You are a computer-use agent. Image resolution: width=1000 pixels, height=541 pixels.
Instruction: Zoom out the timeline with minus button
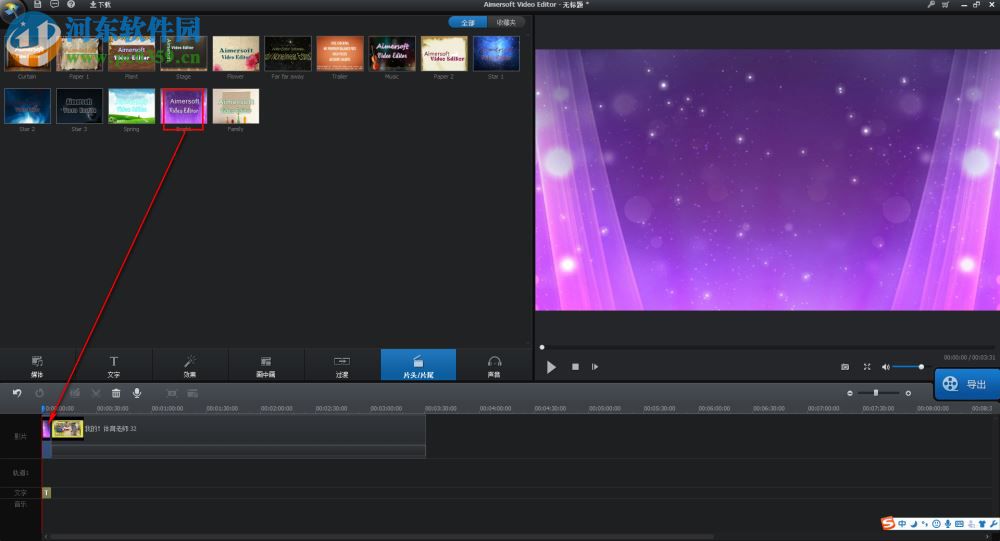tap(849, 393)
